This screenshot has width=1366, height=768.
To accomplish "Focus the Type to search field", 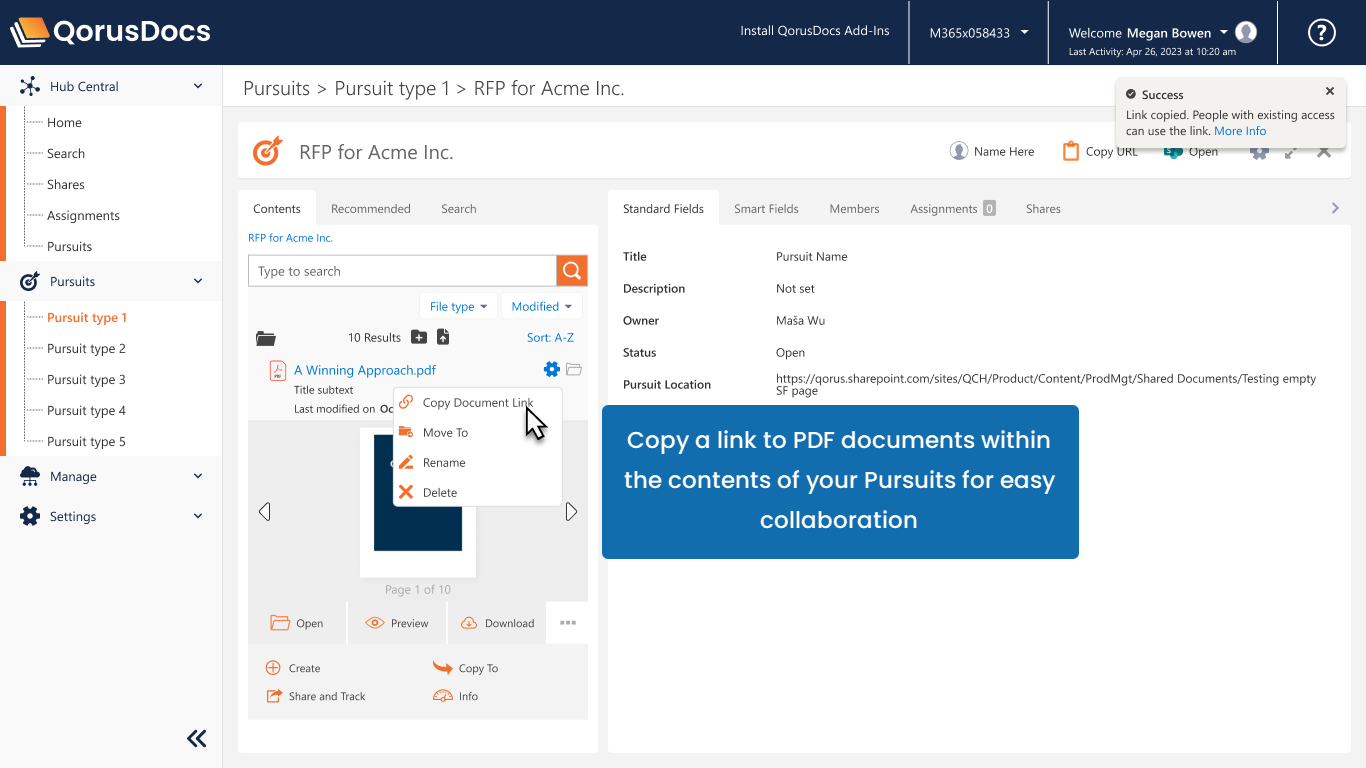I will (x=402, y=270).
